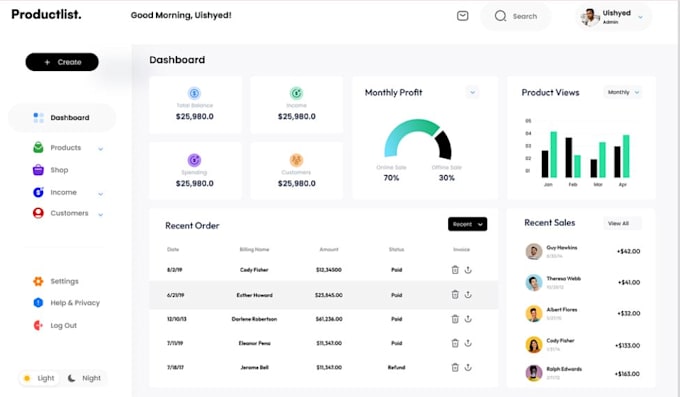Open the mail inbox icon
Image resolution: width=680 pixels, height=397 pixels.
click(x=462, y=16)
